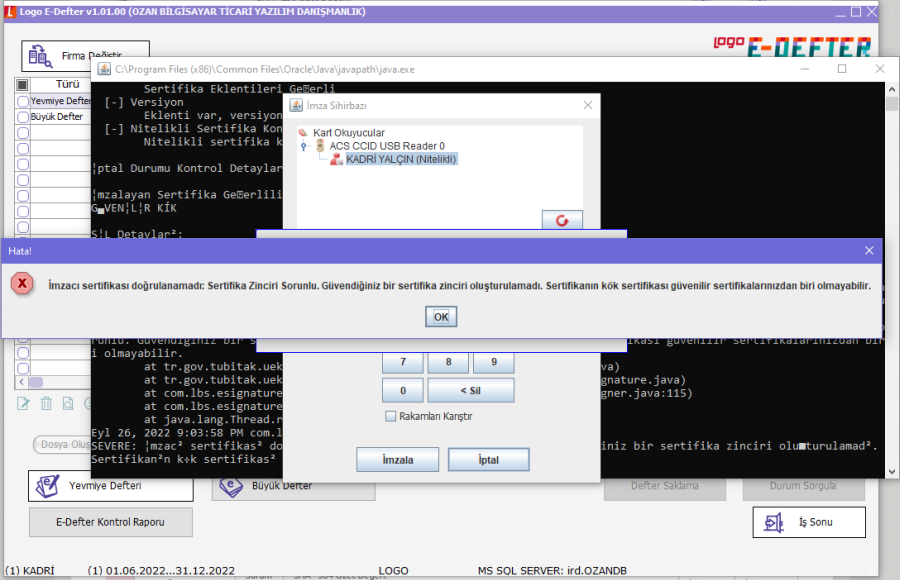900x580 pixels.
Task: Select the Kart Okuyucular root tree node
Action: 348,133
